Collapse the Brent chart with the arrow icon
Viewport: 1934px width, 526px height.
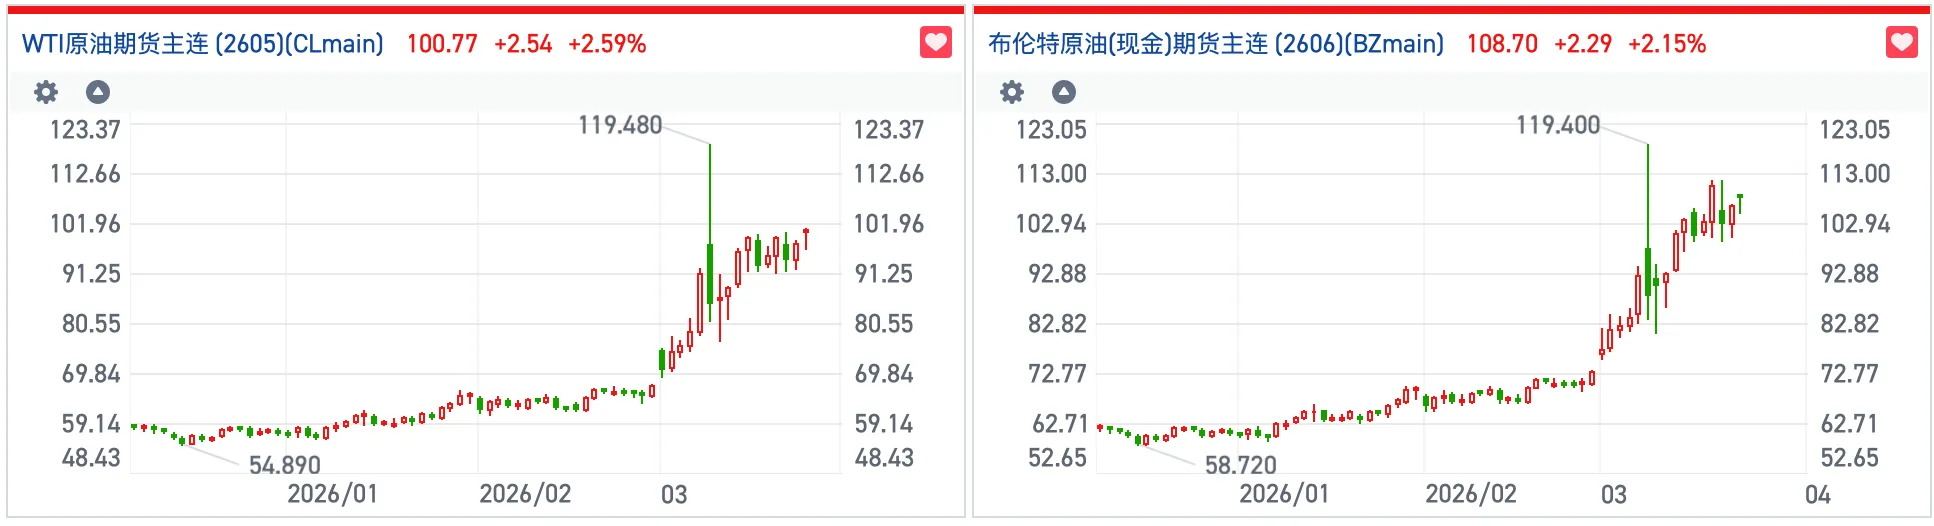point(1064,93)
